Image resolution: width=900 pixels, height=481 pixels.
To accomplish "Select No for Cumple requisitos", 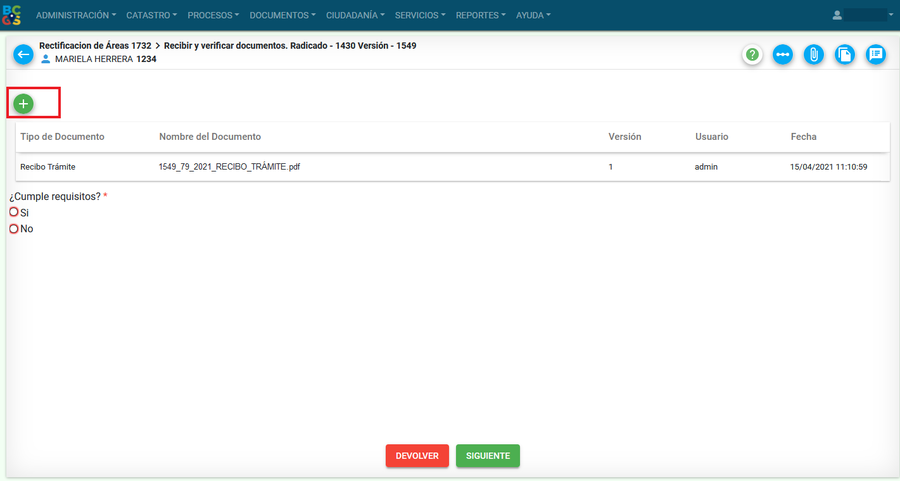I will [x=14, y=229].
